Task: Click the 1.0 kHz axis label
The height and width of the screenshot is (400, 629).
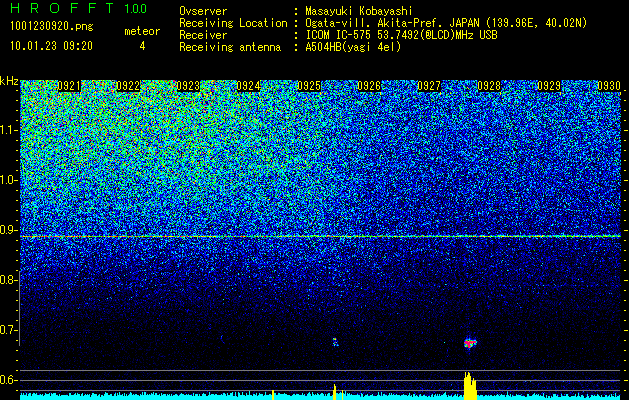Action: pos(9,180)
